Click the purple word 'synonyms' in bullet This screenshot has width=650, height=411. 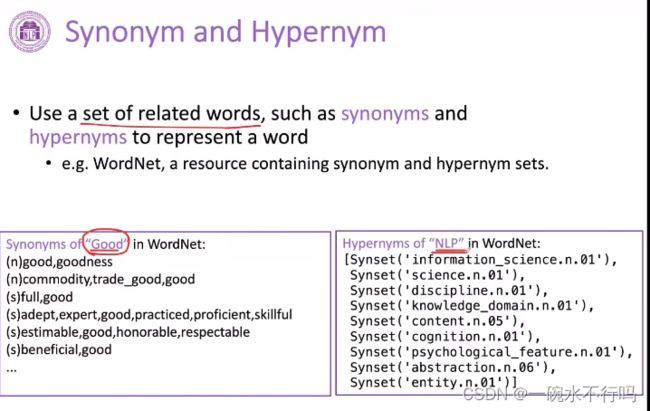point(385,114)
